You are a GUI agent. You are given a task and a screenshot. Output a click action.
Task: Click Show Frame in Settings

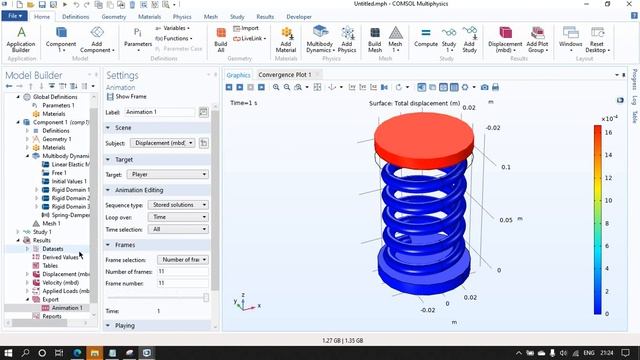pos(127,97)
